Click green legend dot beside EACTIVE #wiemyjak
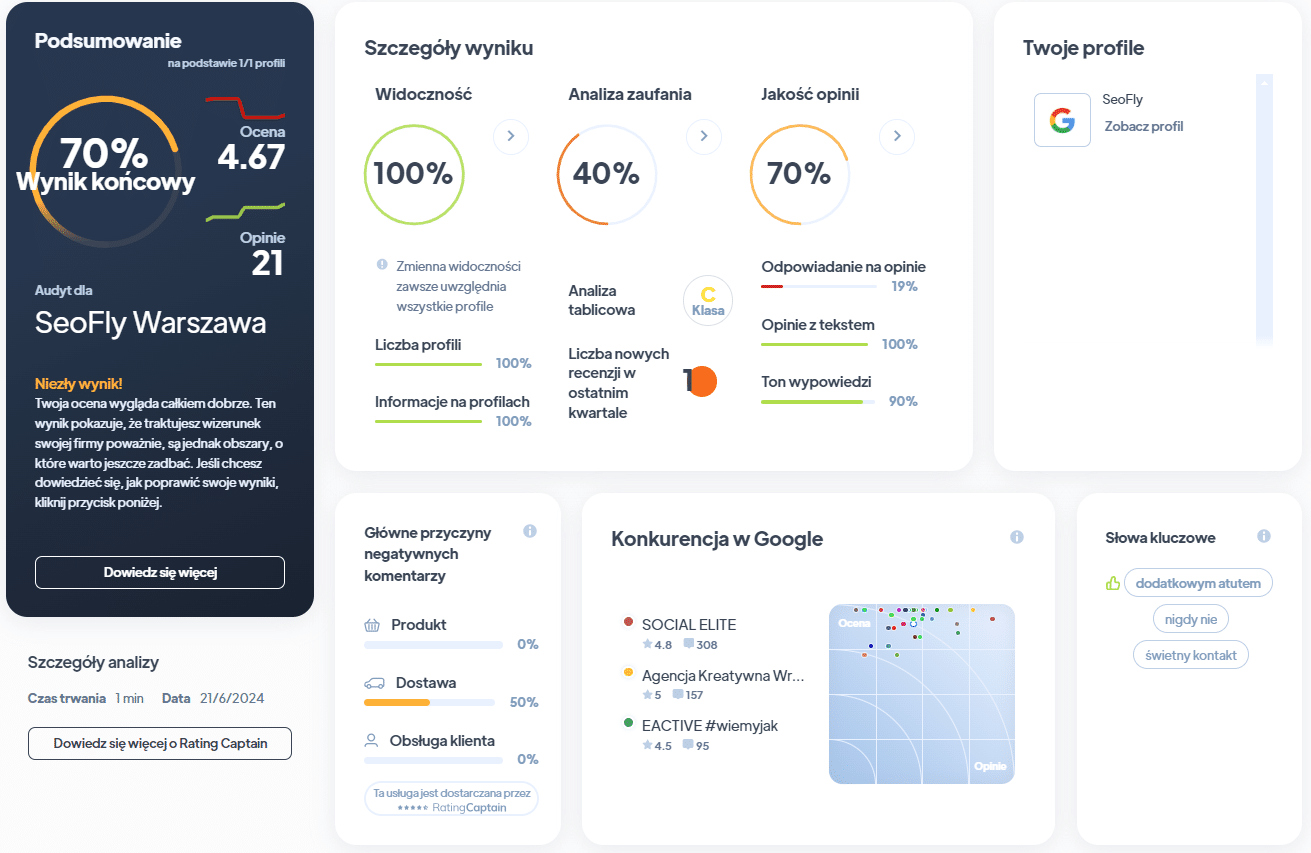The height and width of the screenshot is (853, 1311). [628, 722]
